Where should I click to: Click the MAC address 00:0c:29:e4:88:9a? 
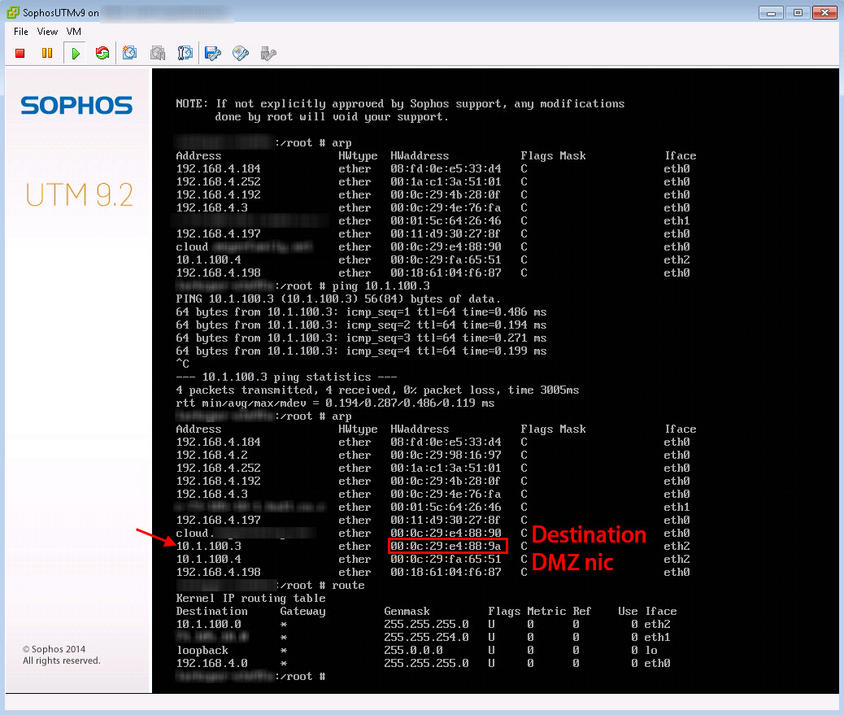tap(446, 546)
